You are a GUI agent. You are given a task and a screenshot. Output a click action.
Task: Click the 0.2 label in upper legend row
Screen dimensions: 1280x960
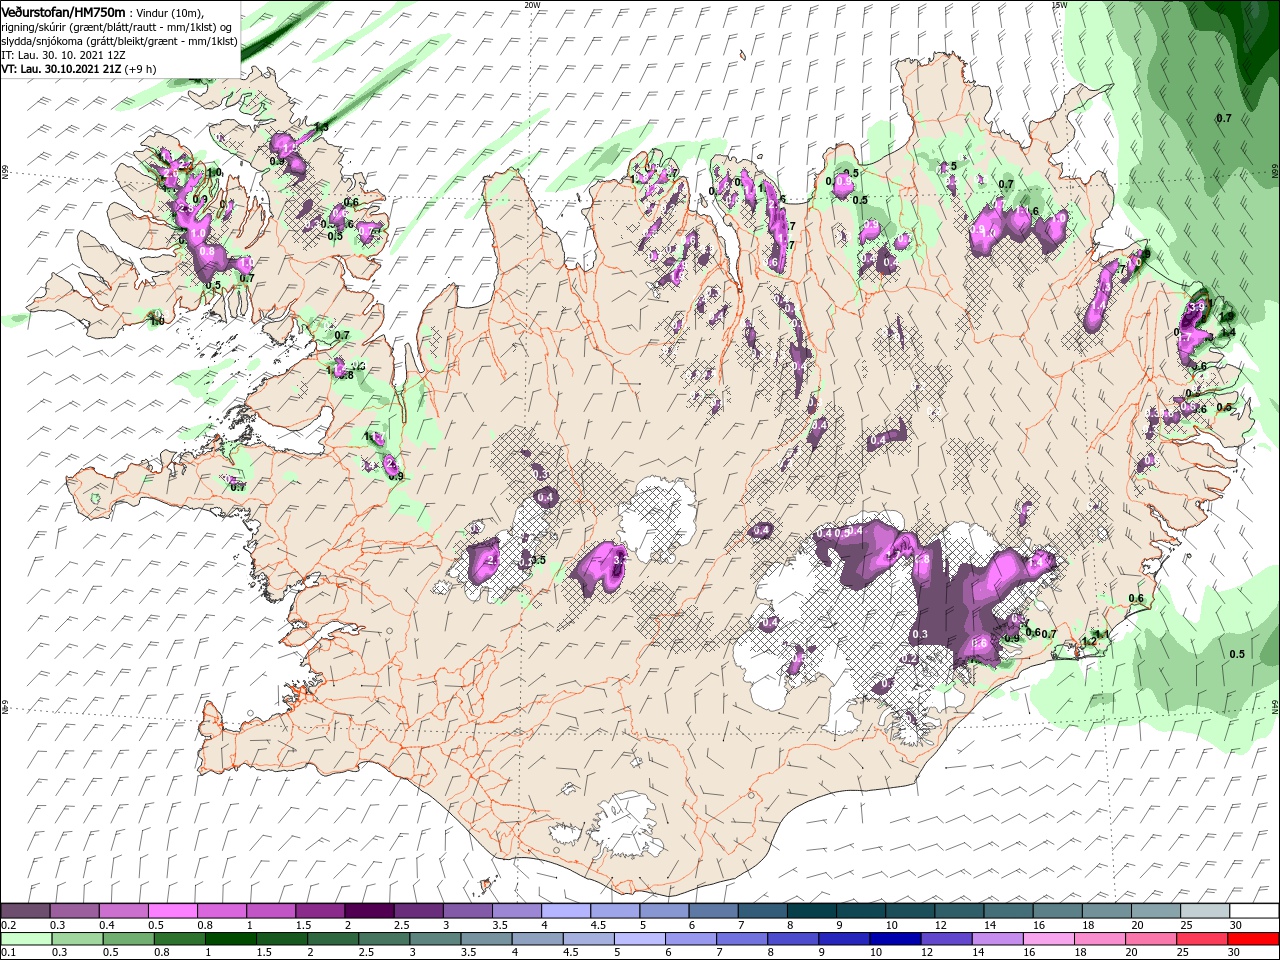[9, 925]
